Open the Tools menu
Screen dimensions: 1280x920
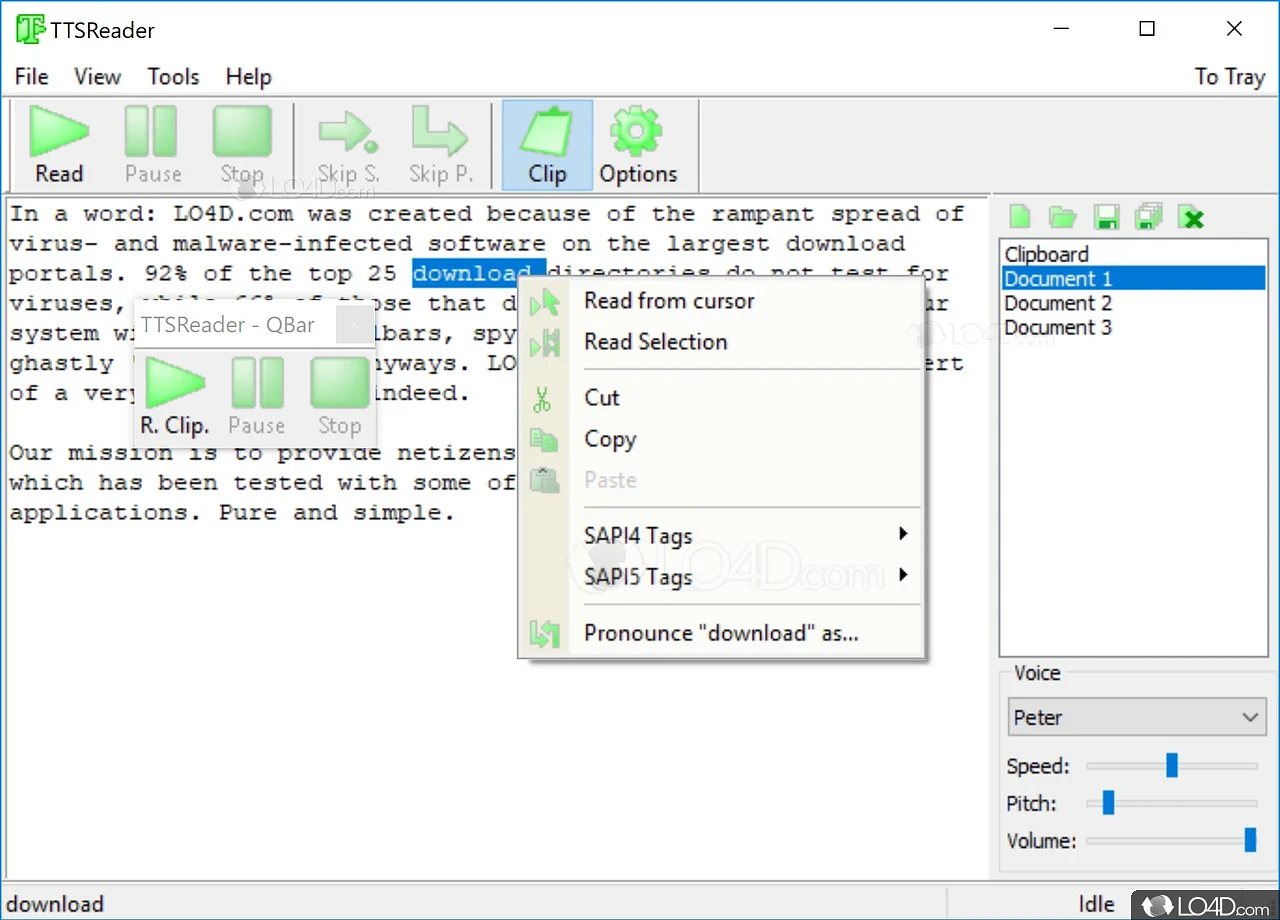(x=173, y=77)
